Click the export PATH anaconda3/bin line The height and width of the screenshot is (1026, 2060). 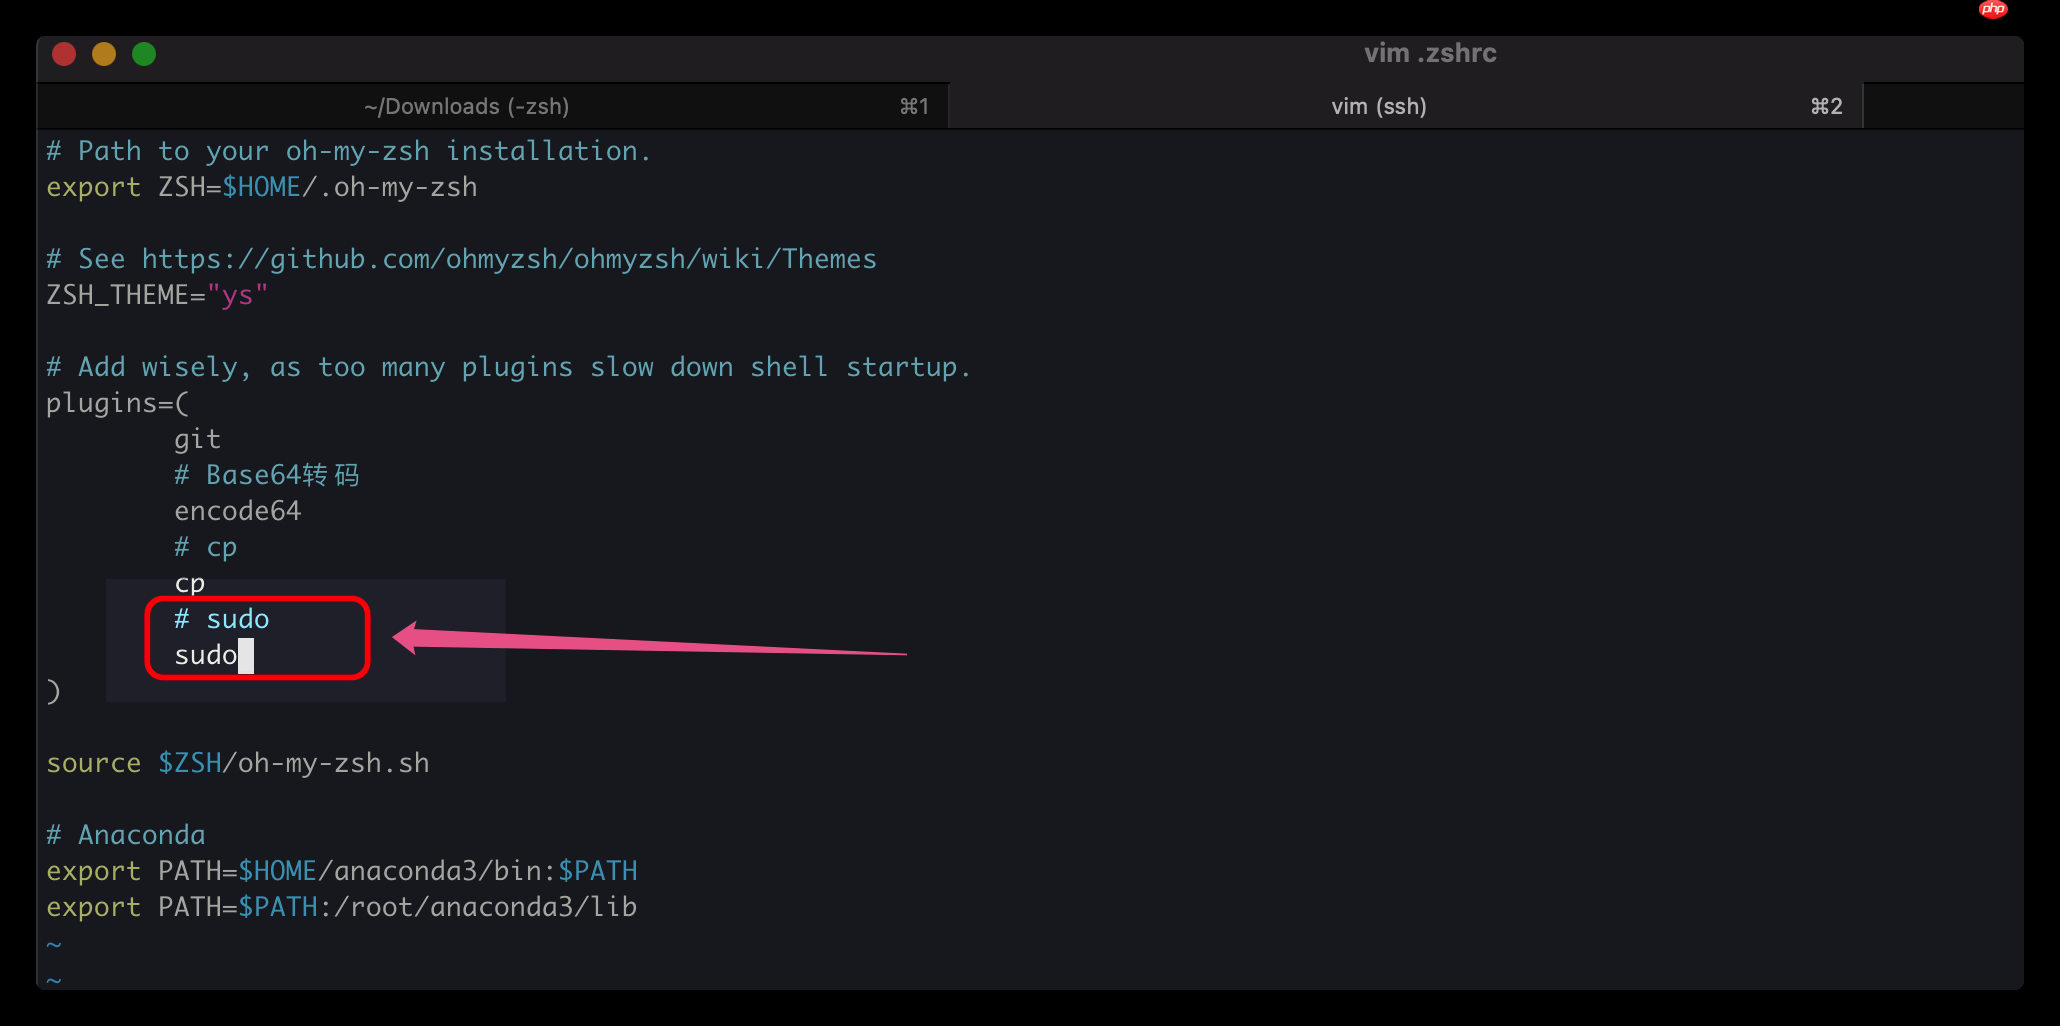[341, 870]
